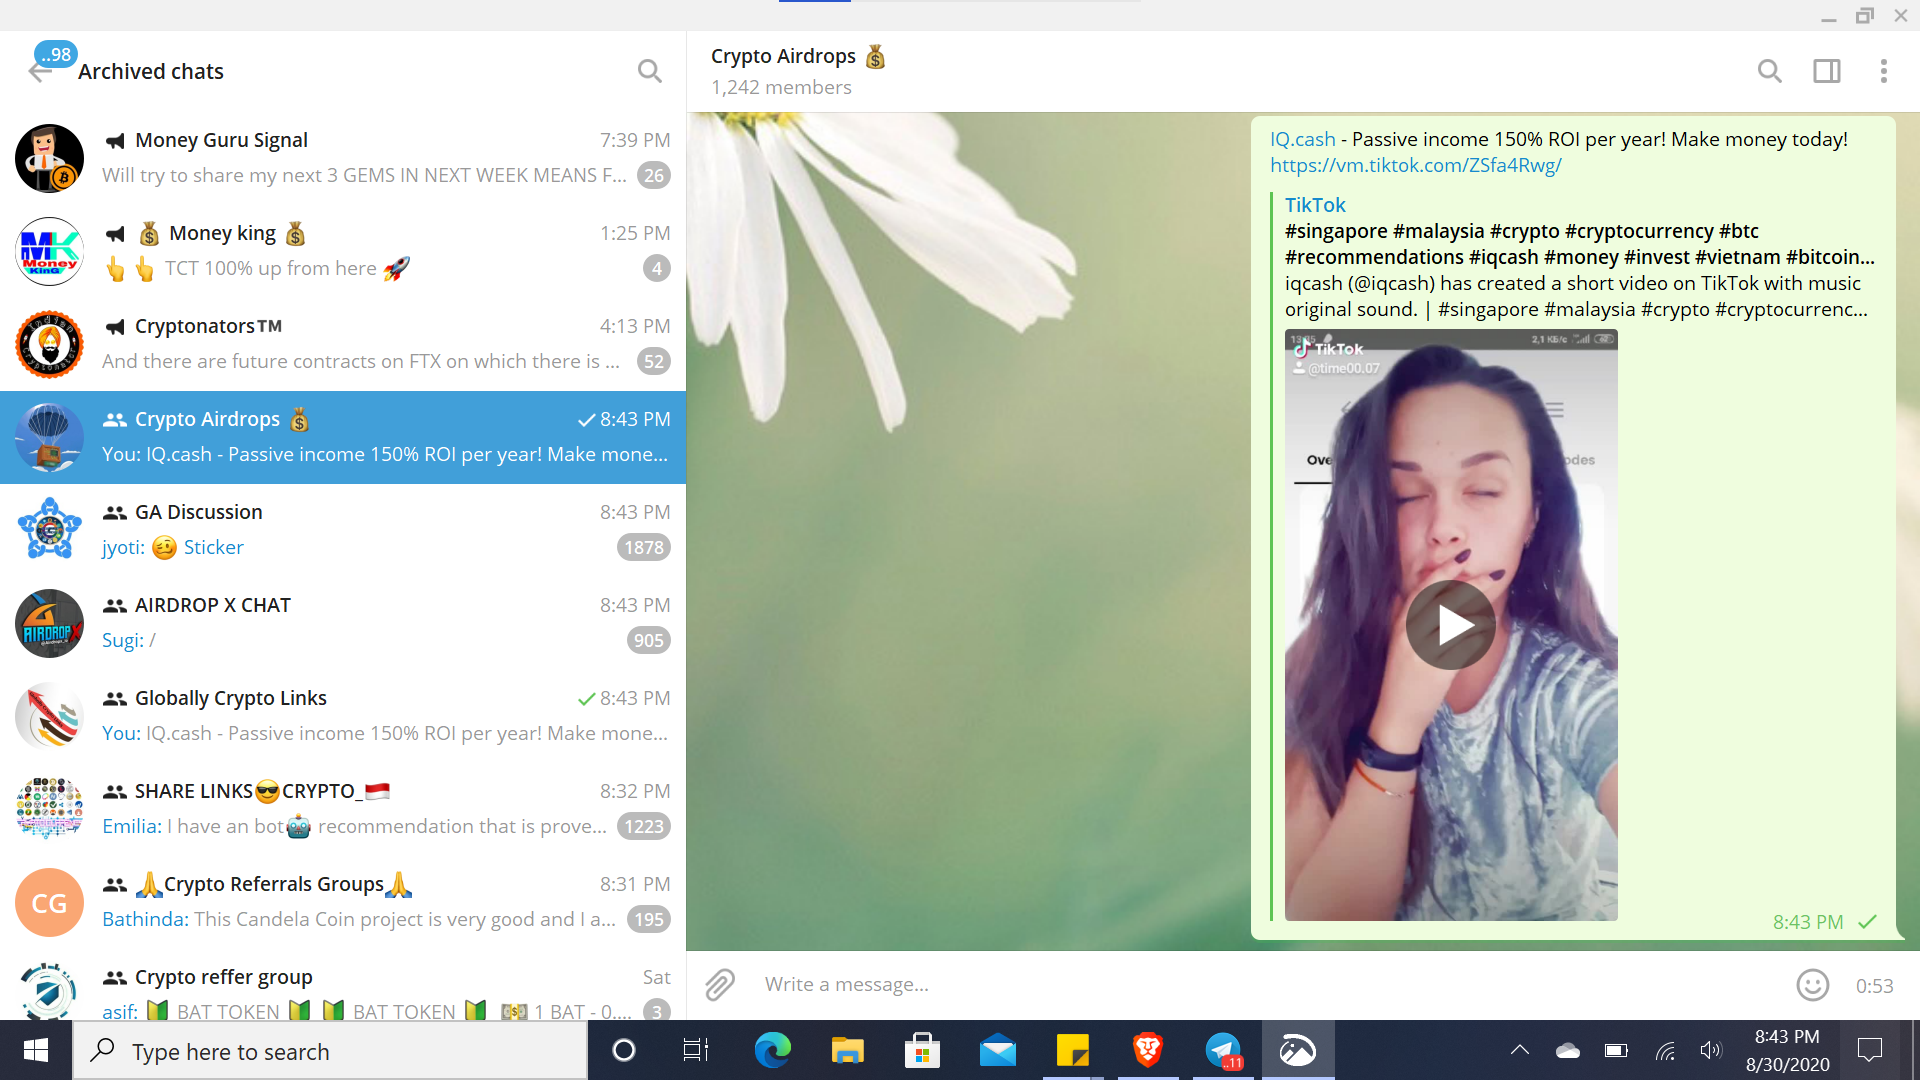Launch Brave browser from taskbar
Viewport: 1920px width, 1080px height.
[x=1147, y=1050]
